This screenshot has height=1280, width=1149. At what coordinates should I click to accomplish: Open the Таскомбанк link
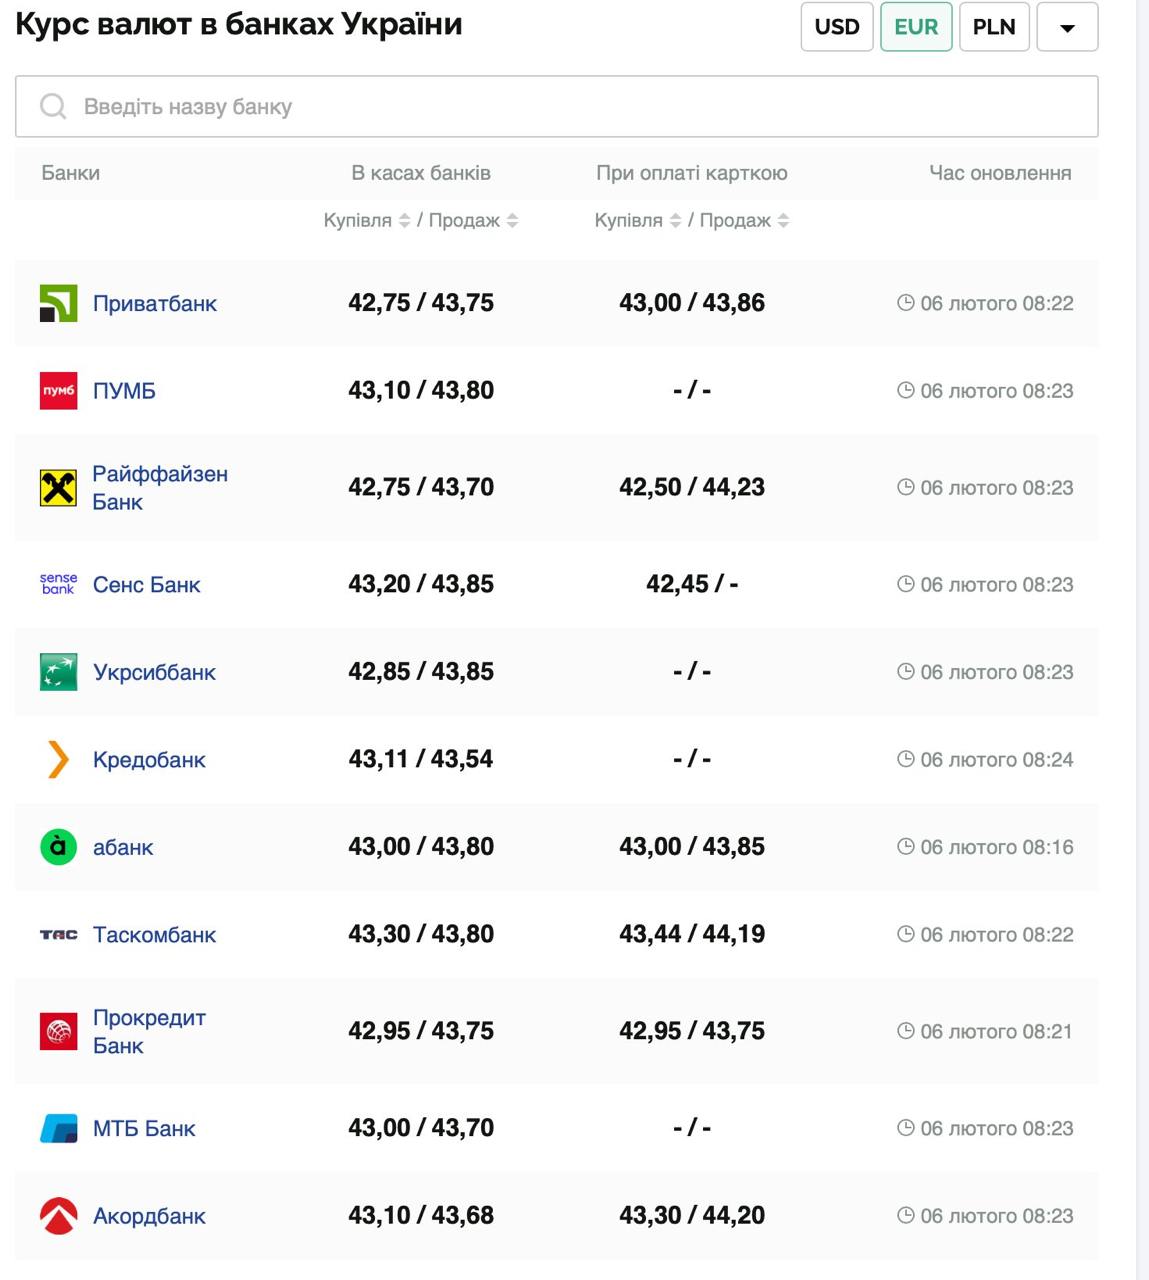(154, 935)
